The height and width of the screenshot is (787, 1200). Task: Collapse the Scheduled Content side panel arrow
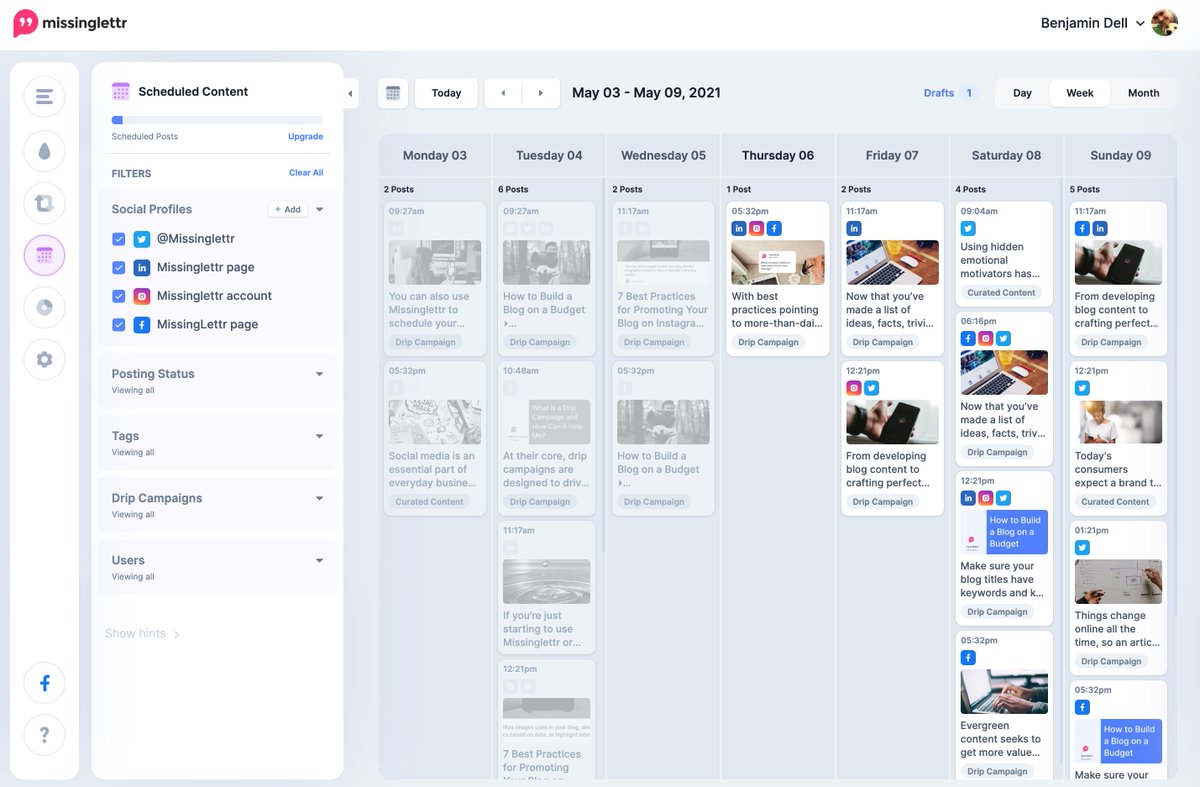pyautogui.click(x=350, y=93)
